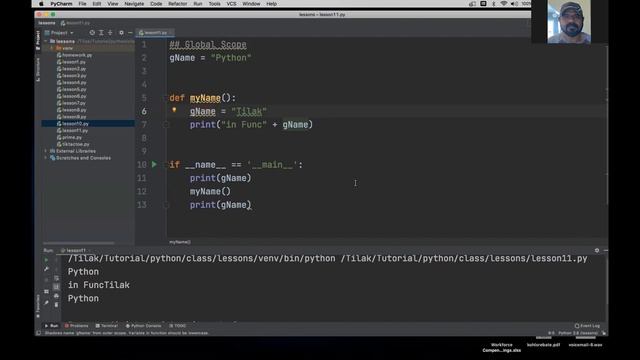Open the Terminal tool window

(x=107, y=326)
